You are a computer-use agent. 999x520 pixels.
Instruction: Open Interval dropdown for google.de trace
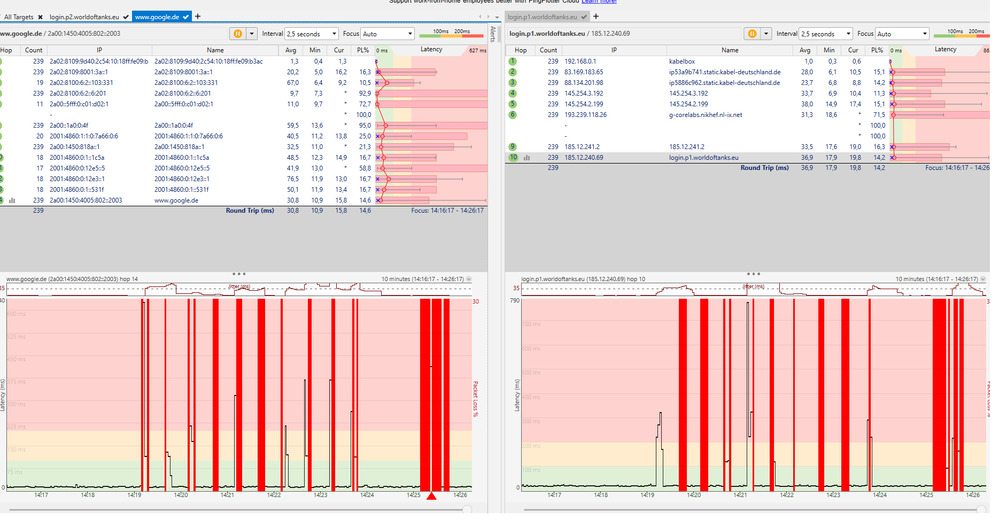coord(310,33)
